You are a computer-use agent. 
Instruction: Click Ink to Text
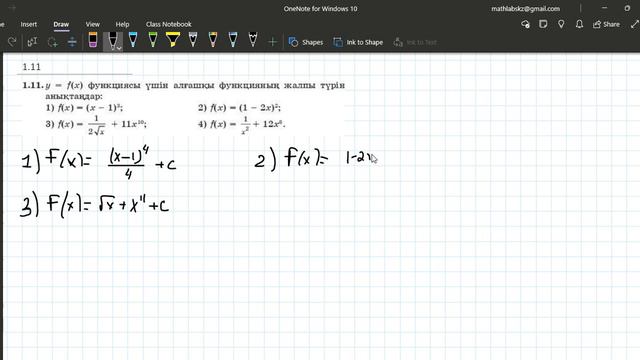[x=415, y=42]
